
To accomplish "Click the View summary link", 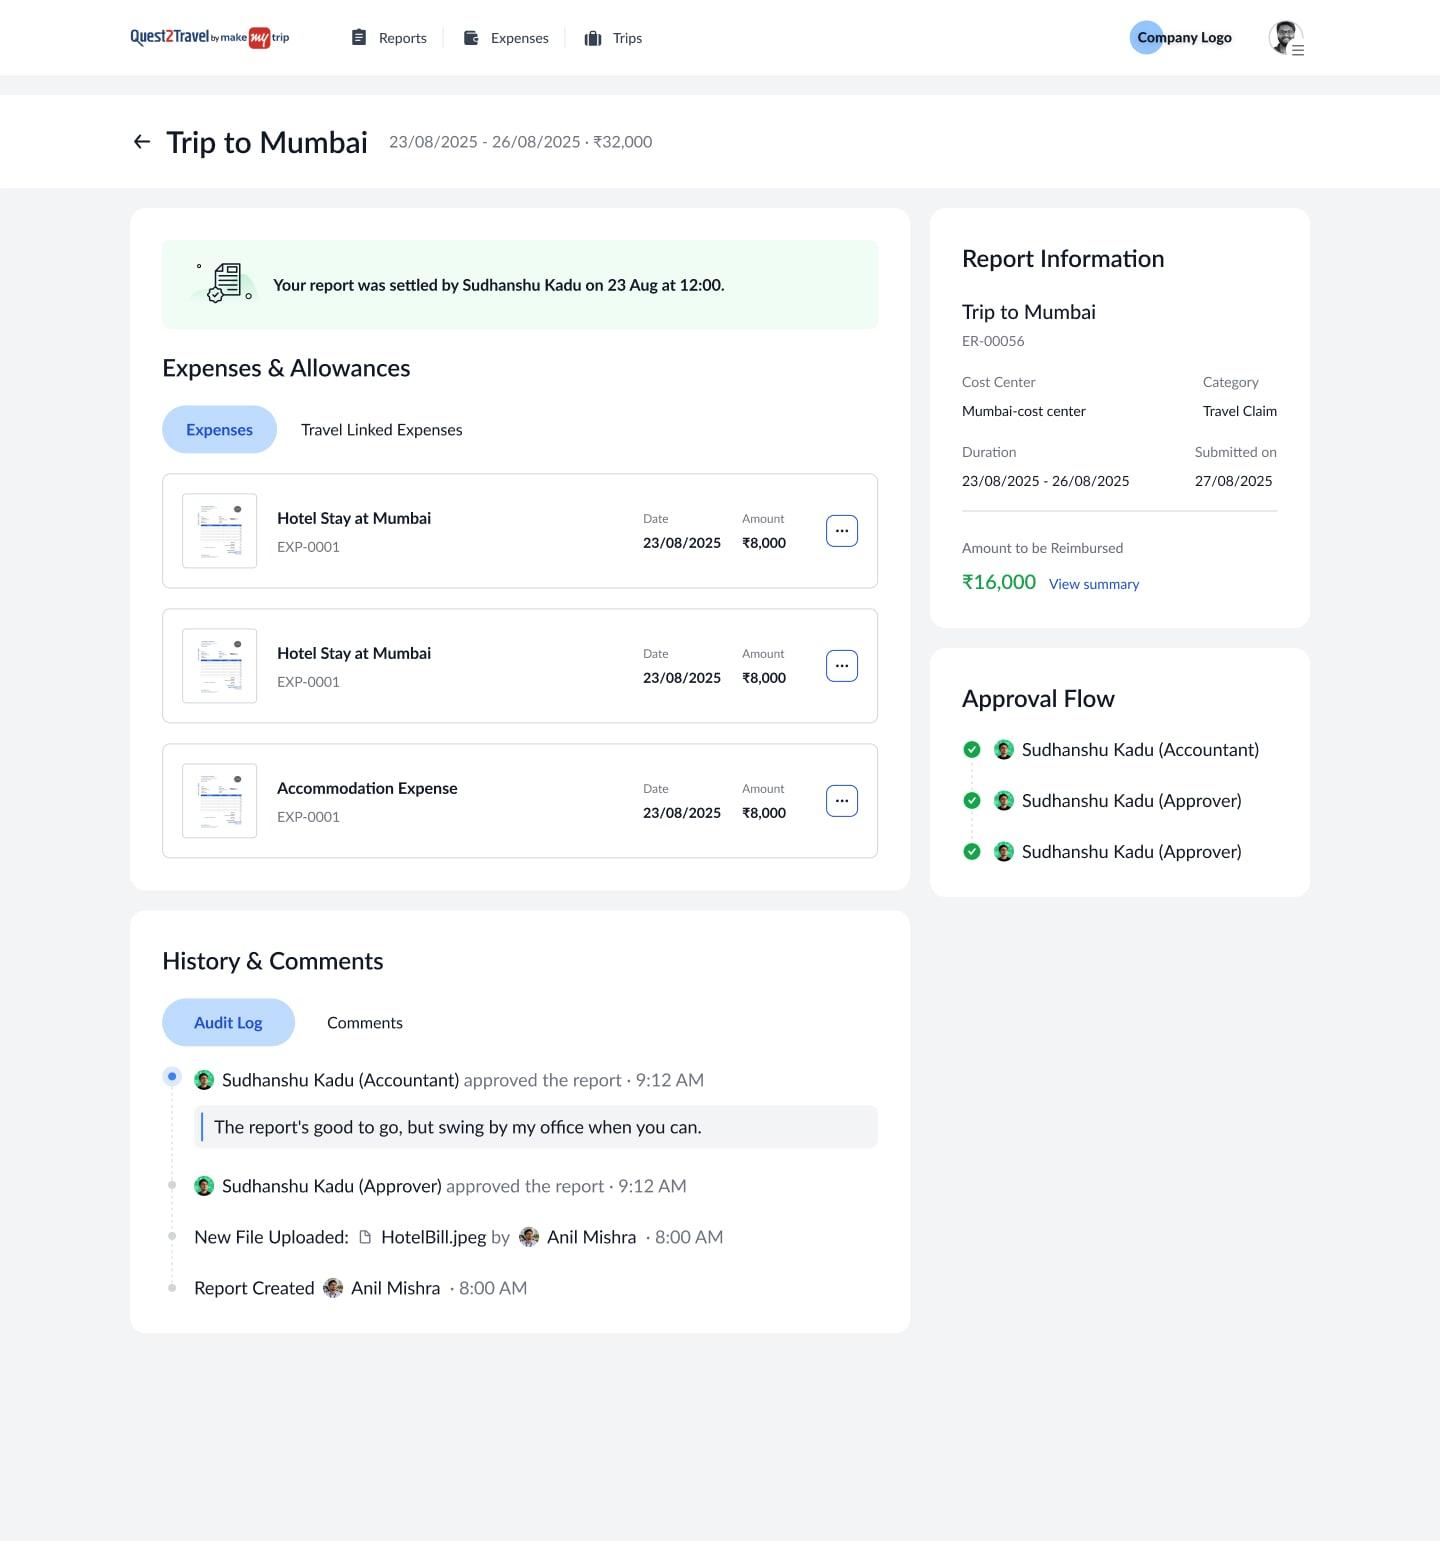I will click(x=1094, y=584).
